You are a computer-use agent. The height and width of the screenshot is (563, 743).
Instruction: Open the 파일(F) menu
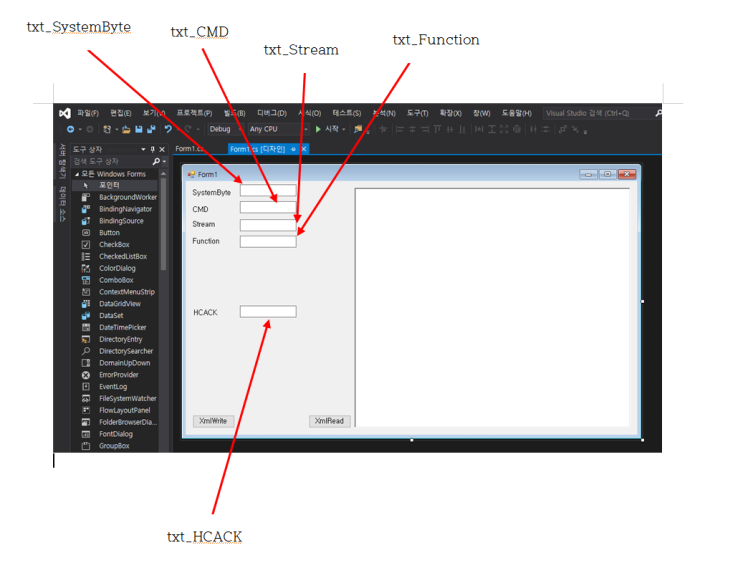click(88, 113)
